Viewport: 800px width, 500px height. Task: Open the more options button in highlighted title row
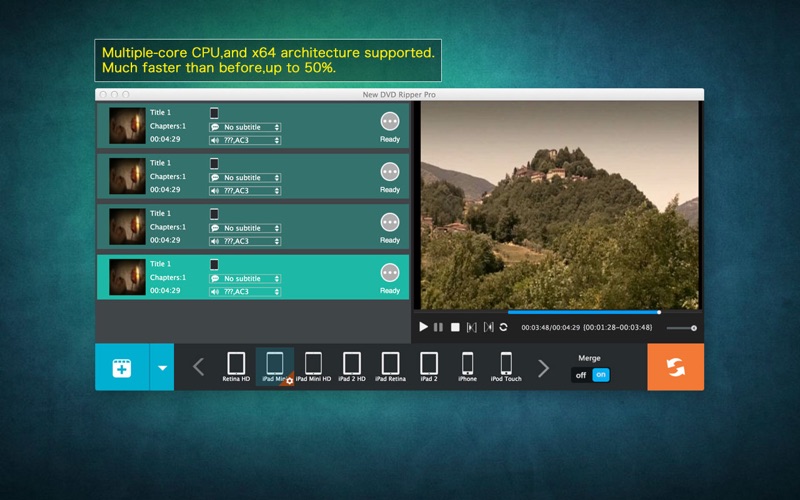(390, 273)
